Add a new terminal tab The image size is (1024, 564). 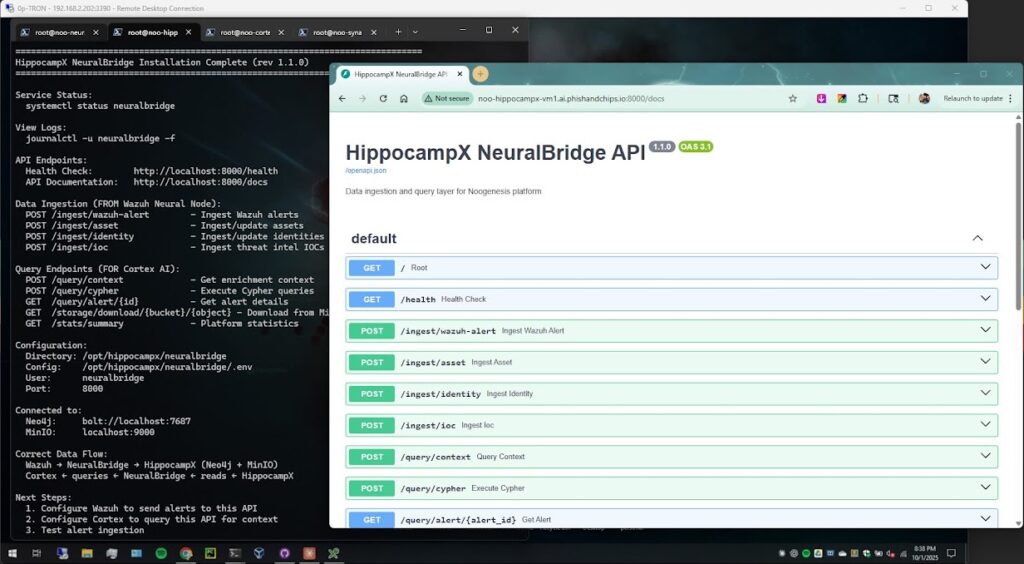398,32
